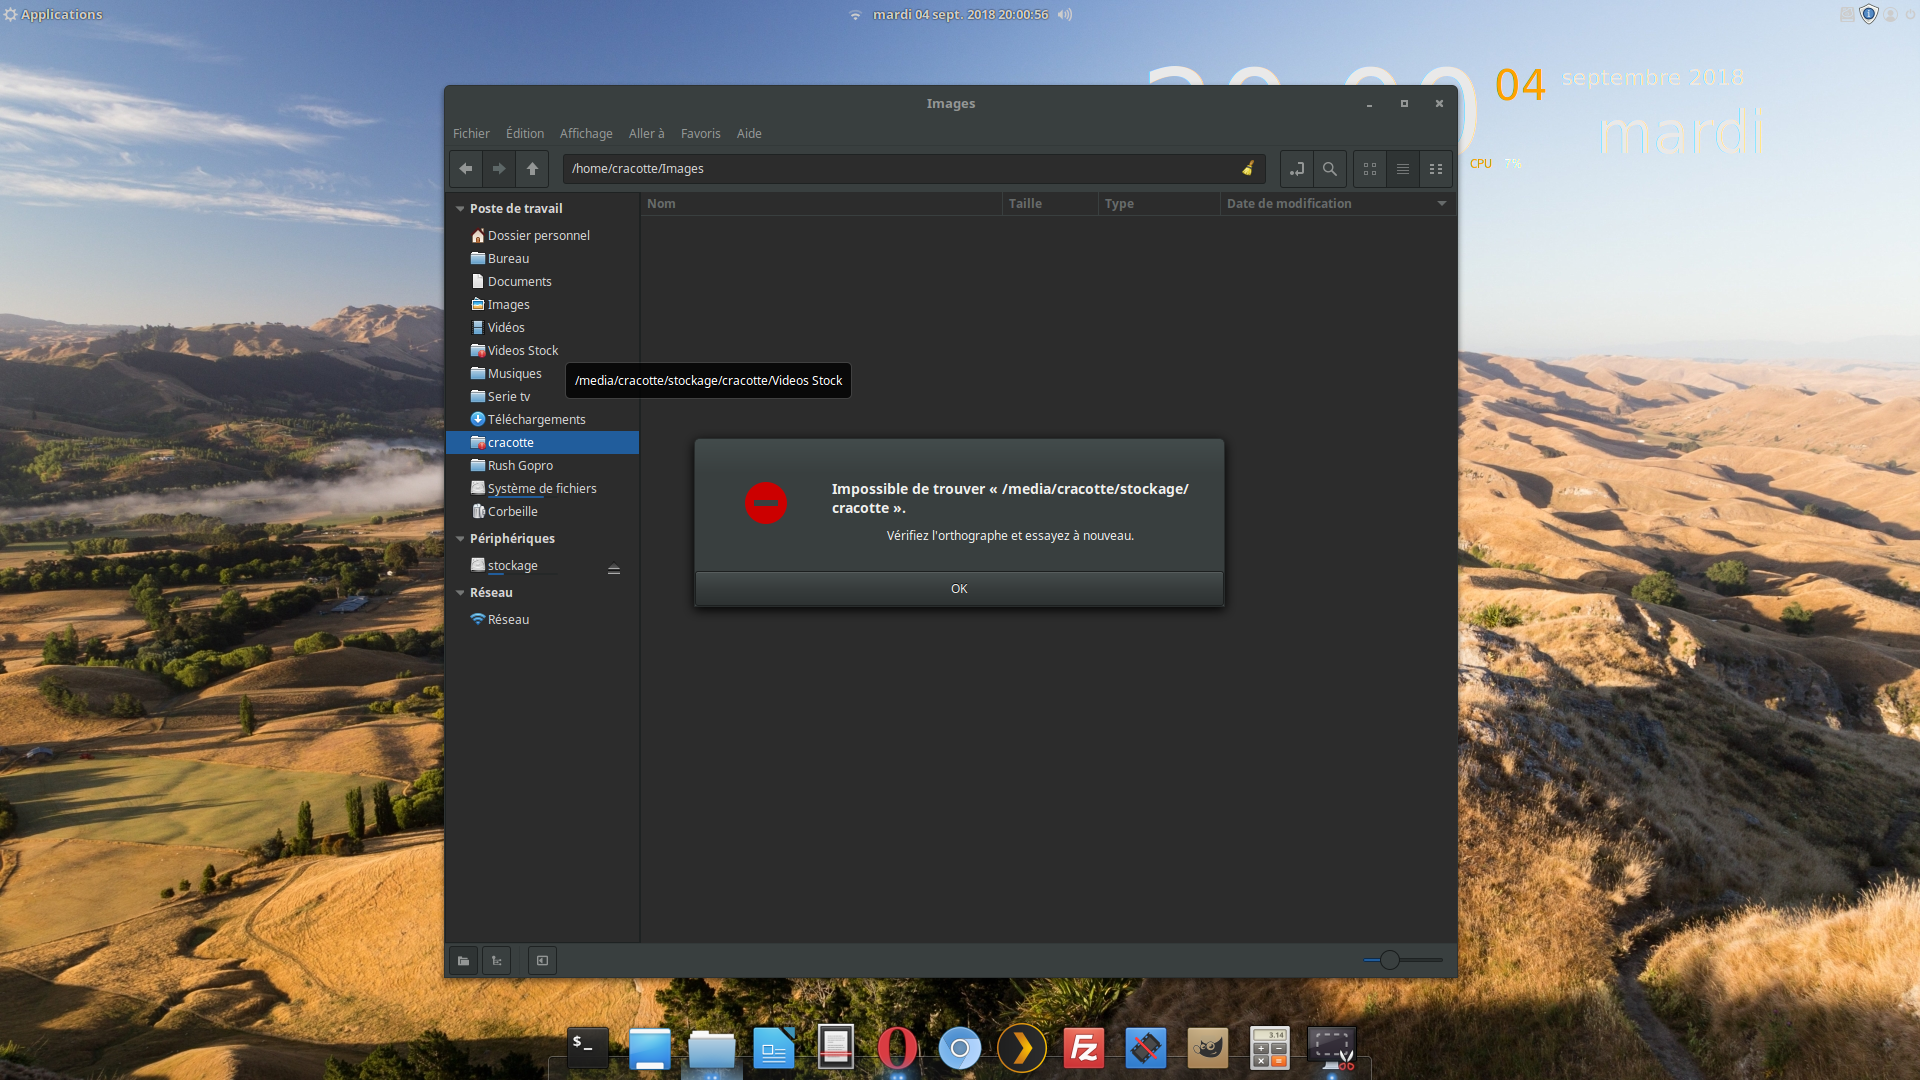Screen dimensions: 1920x1080
Task: Go up to the parent folder
Action: point(532,169)
